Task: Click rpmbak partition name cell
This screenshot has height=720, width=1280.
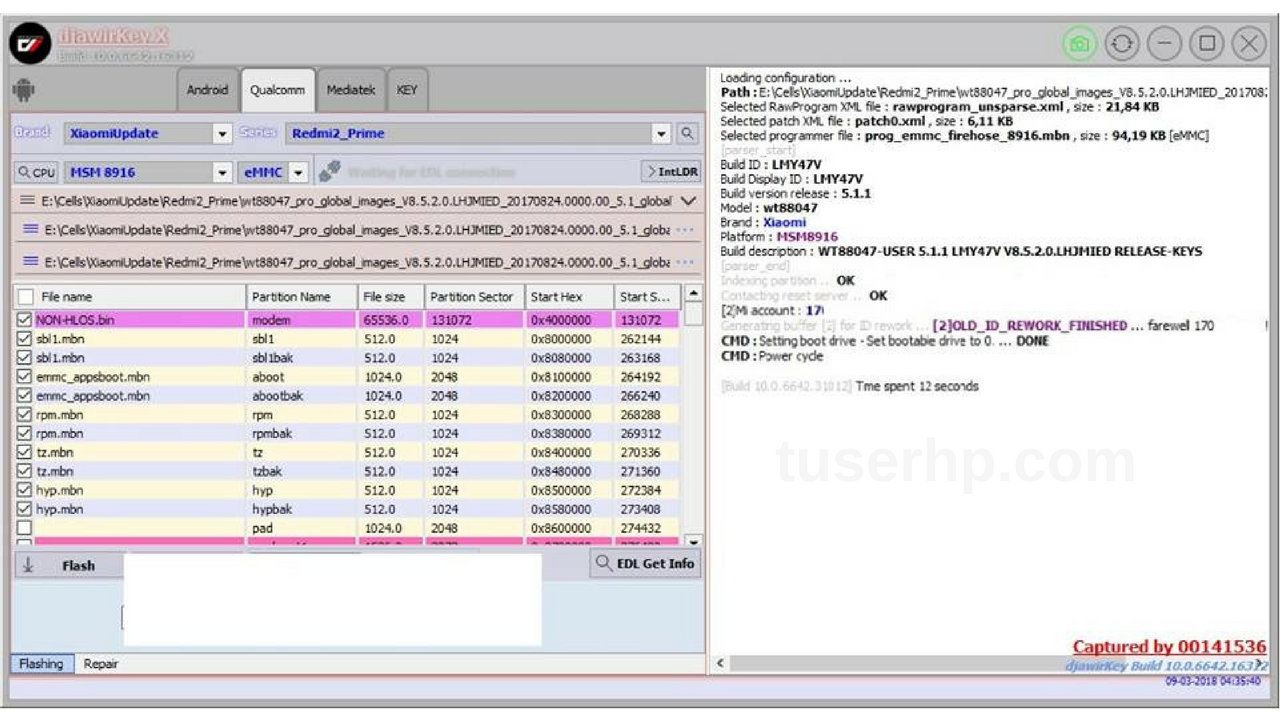Action: pos(302,434)
